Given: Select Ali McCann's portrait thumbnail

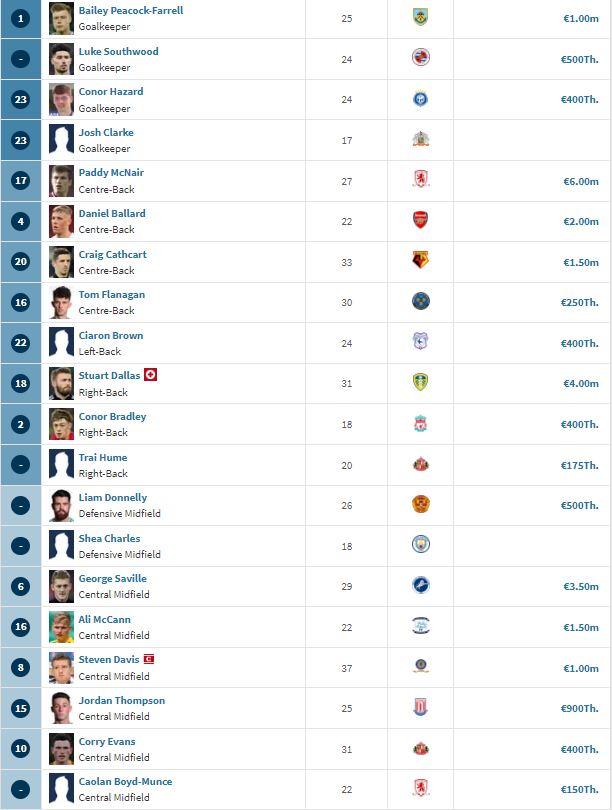Looking at the screenshot, I should [x=61, y=627].
